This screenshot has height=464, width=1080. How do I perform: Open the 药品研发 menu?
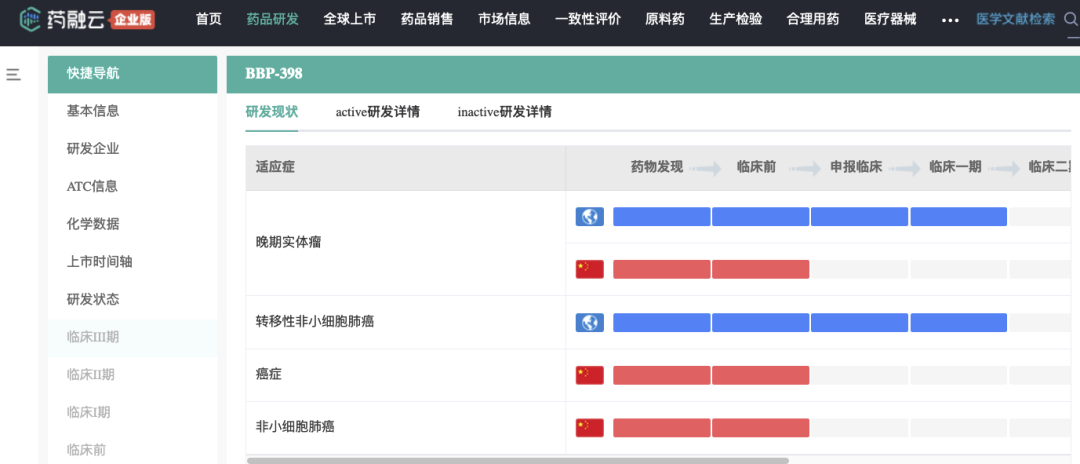(272, 19)
